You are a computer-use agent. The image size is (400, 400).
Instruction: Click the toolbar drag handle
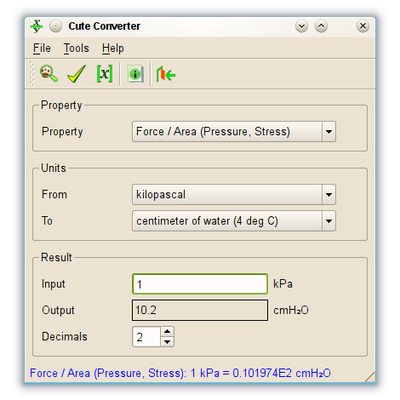tap(32, 74)
